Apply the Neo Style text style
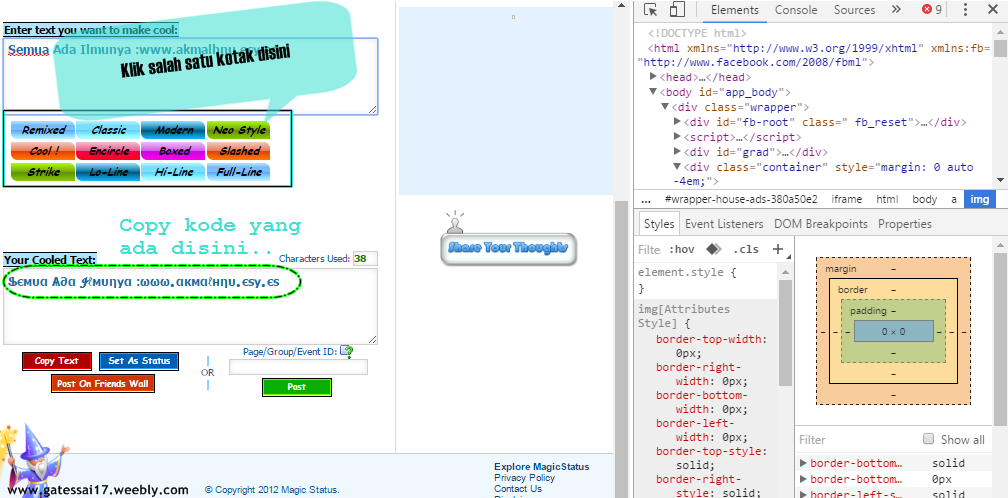 (238, 130)
